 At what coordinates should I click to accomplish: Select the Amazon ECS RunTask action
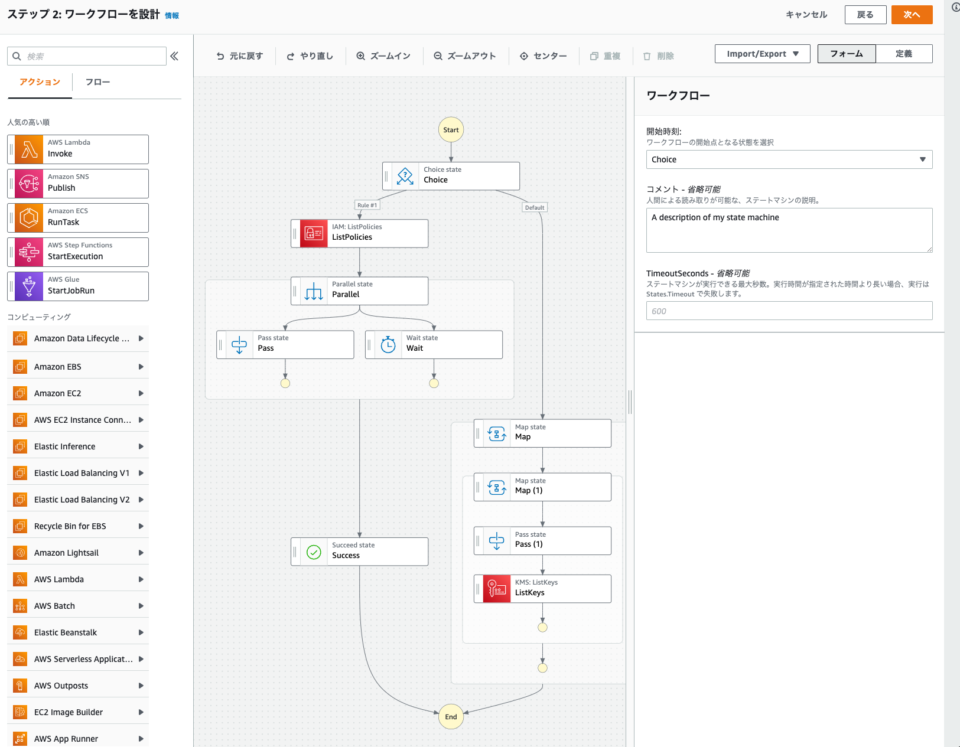click(77, 217)
